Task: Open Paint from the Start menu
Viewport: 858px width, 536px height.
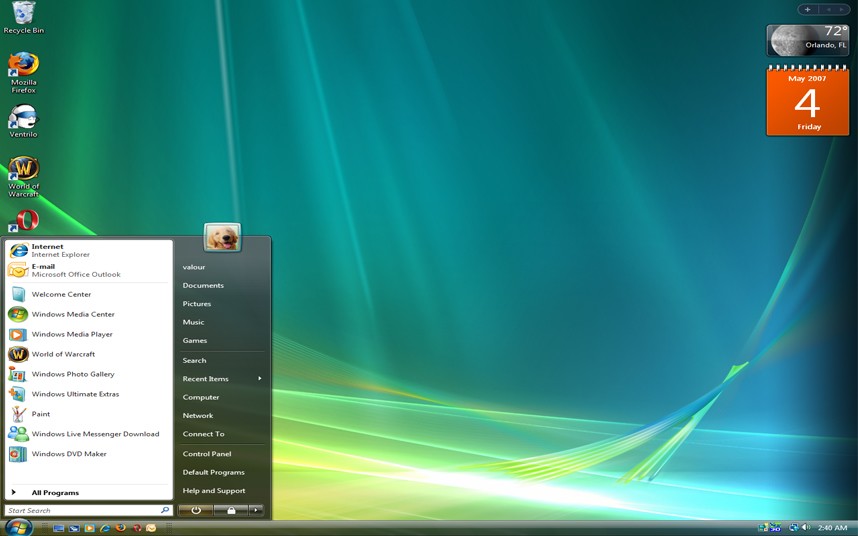Action: point(40,414)
